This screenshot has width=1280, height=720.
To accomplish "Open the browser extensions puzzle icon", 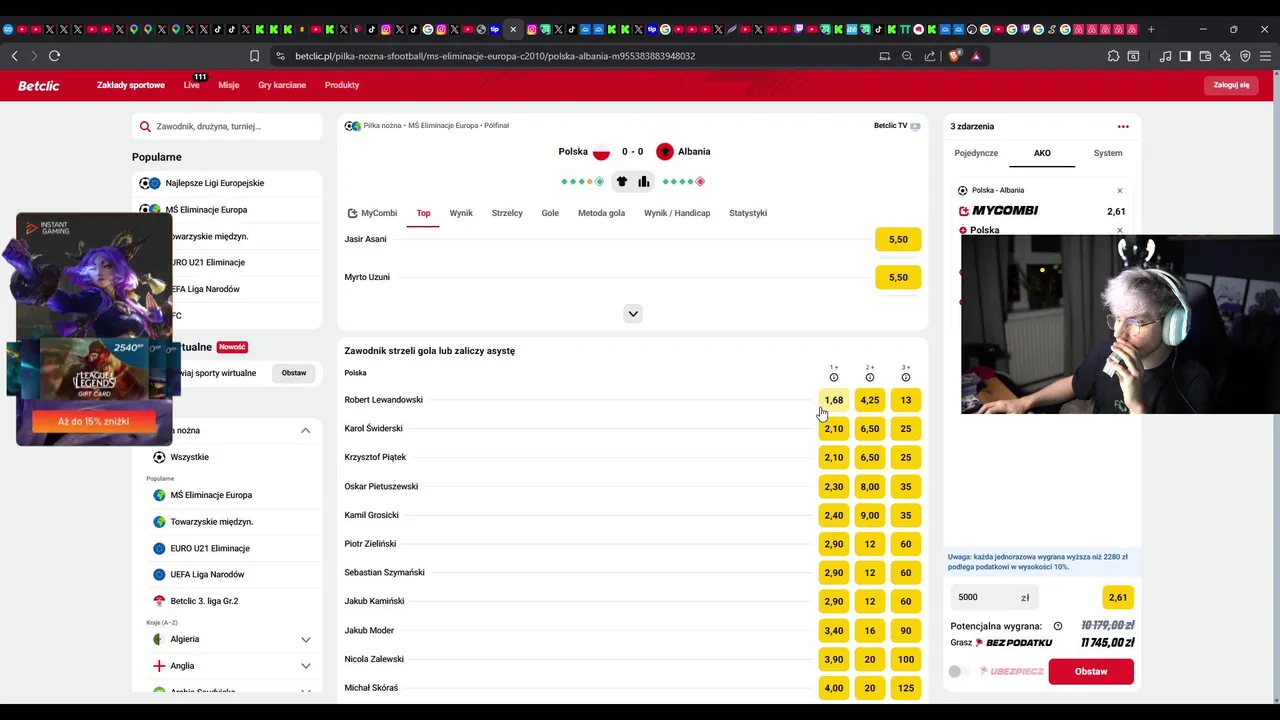I will [1113, 56].
